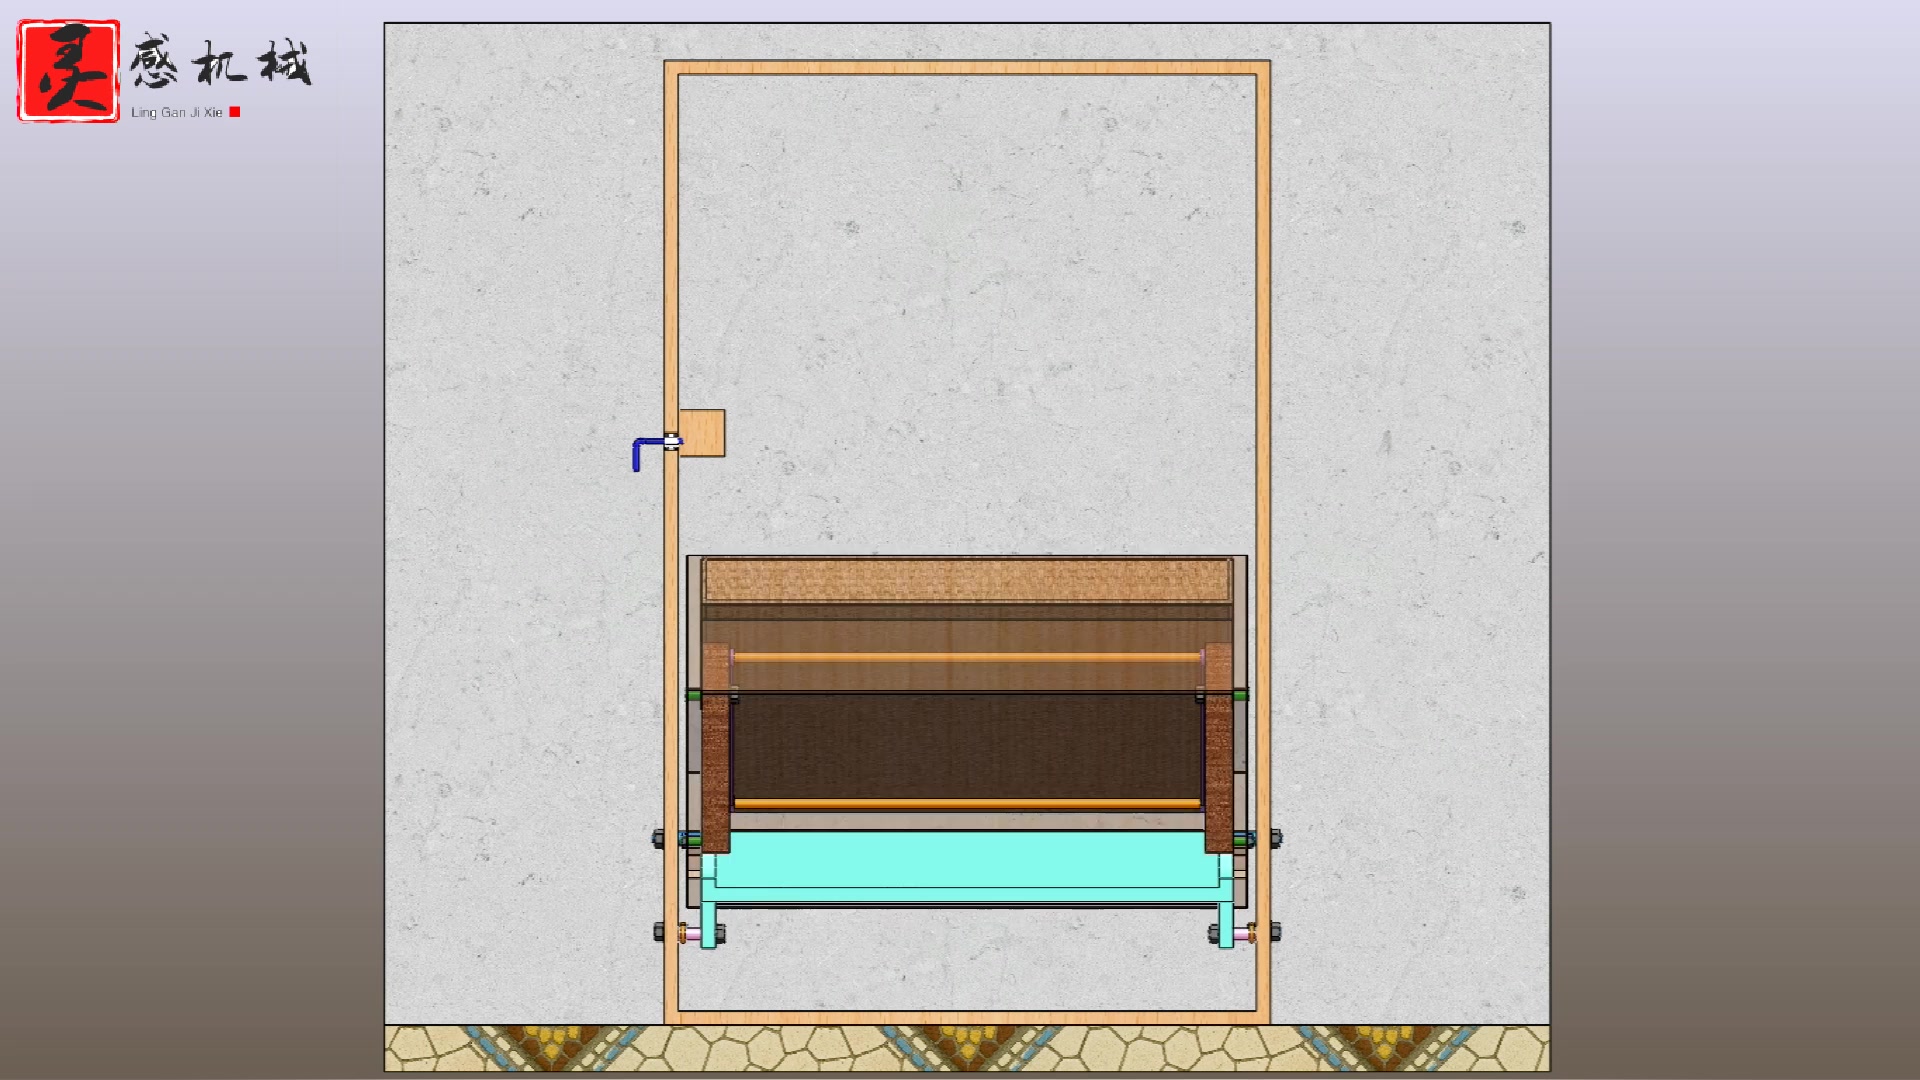Click the square wooden lock plate beside the handle
Viewport: 1920px width, 1080px height.
[x=702, y=433]
